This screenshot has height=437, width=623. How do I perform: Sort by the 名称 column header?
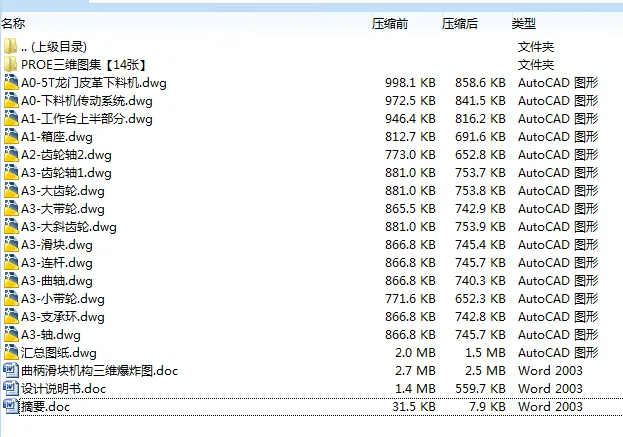[13, 23]
